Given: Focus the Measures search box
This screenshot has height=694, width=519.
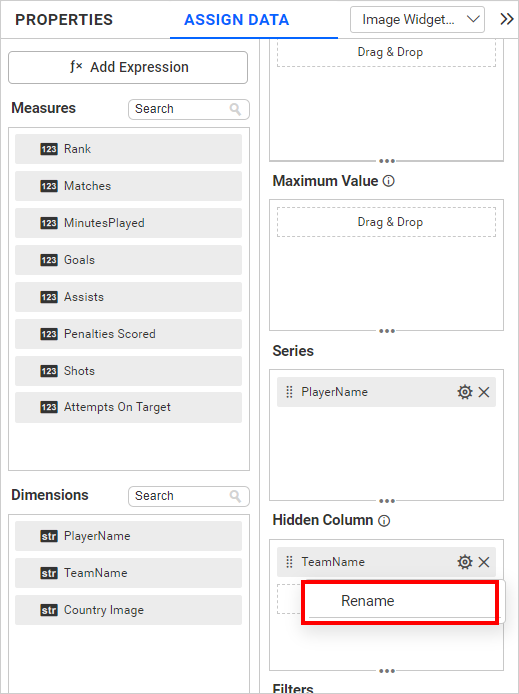Looking at the screenshot, I should pos(189,109).
